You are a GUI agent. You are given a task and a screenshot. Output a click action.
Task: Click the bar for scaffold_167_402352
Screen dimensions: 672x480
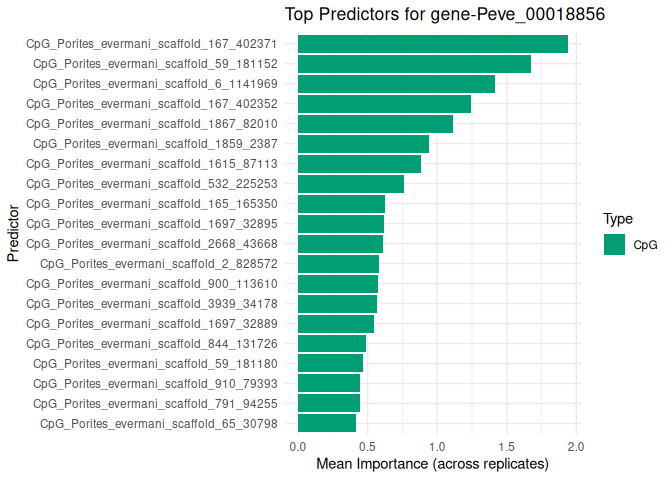pyautogui.click(x=384, y=104)
